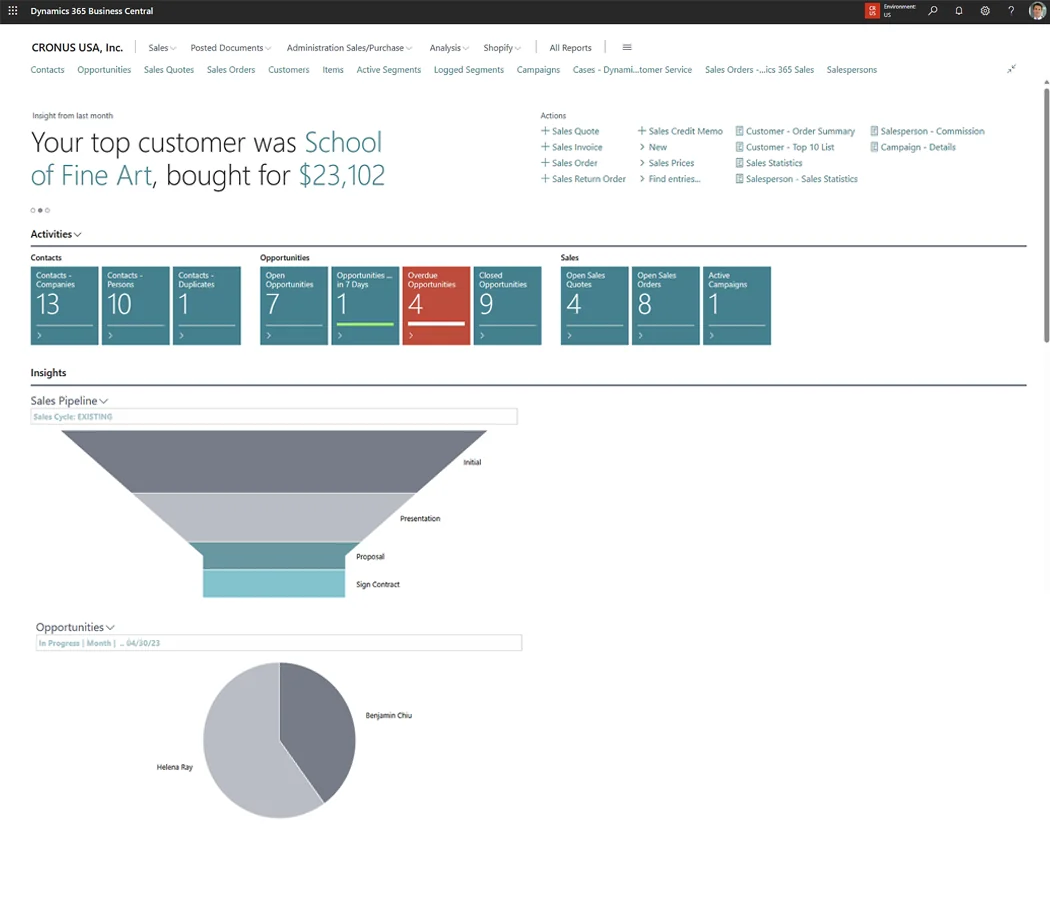This screenshot has width=1050, height=900.
Task: Click arrow on Active Campaigns tile
Action: (x=712, y=335)
